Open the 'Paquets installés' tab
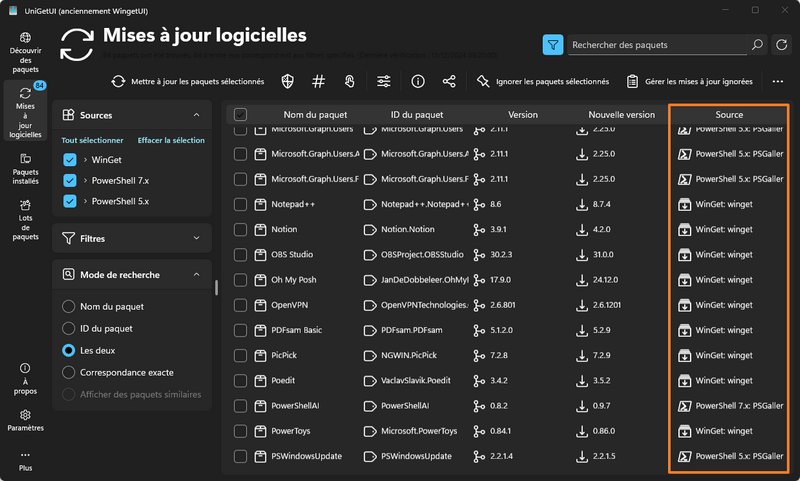 point(26,166)
